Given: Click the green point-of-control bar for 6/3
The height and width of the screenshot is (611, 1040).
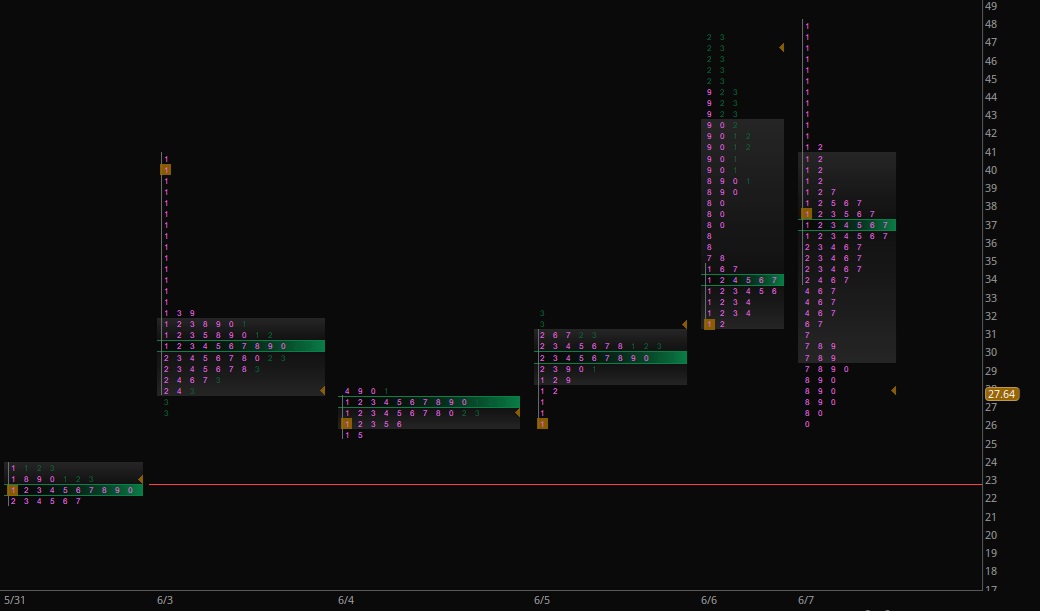Looking at the screenshot, I should click(241, 346).
